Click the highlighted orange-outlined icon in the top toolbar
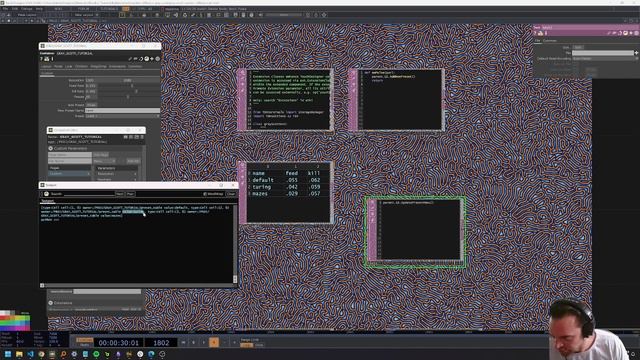This screenshot has height=360, width=640. (x=122, y=15)
